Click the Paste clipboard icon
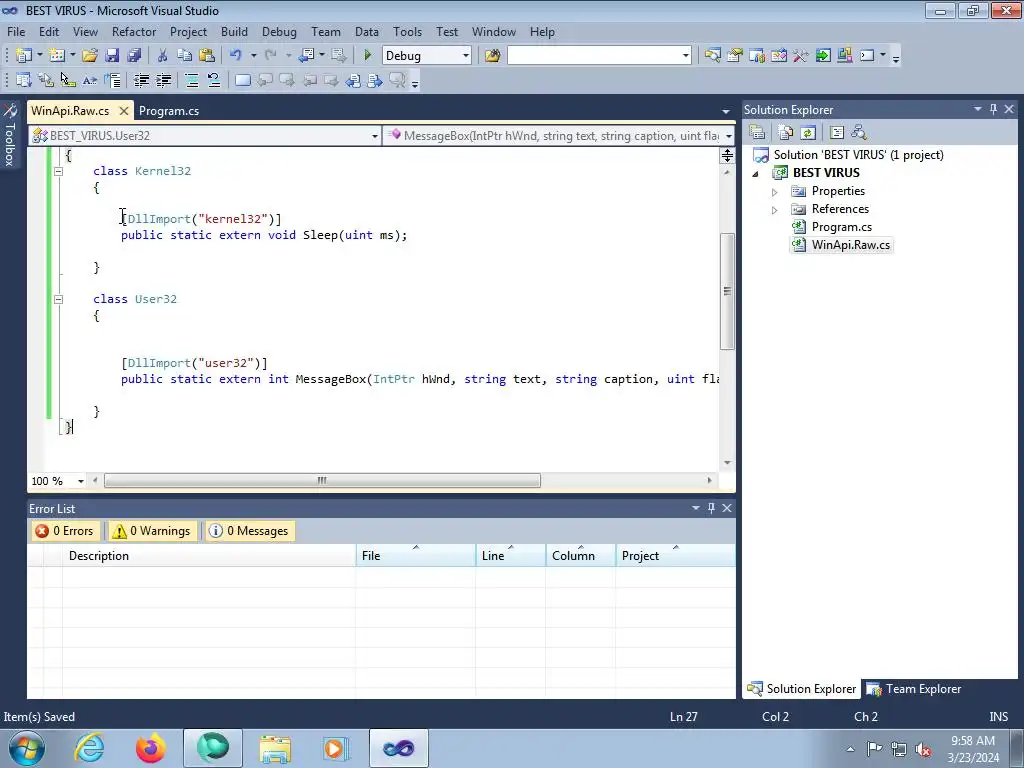Screen dimensions: 1024x768 [207, 56]
